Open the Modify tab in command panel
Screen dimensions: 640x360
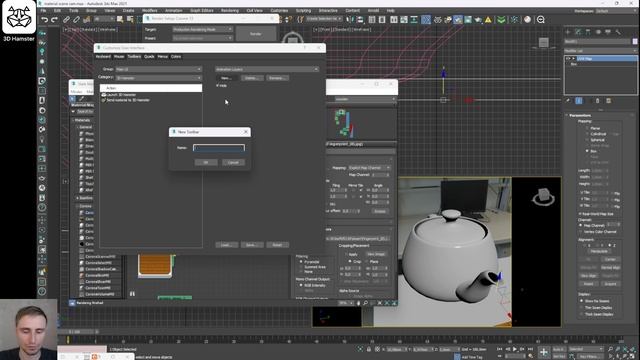[578, 31]
